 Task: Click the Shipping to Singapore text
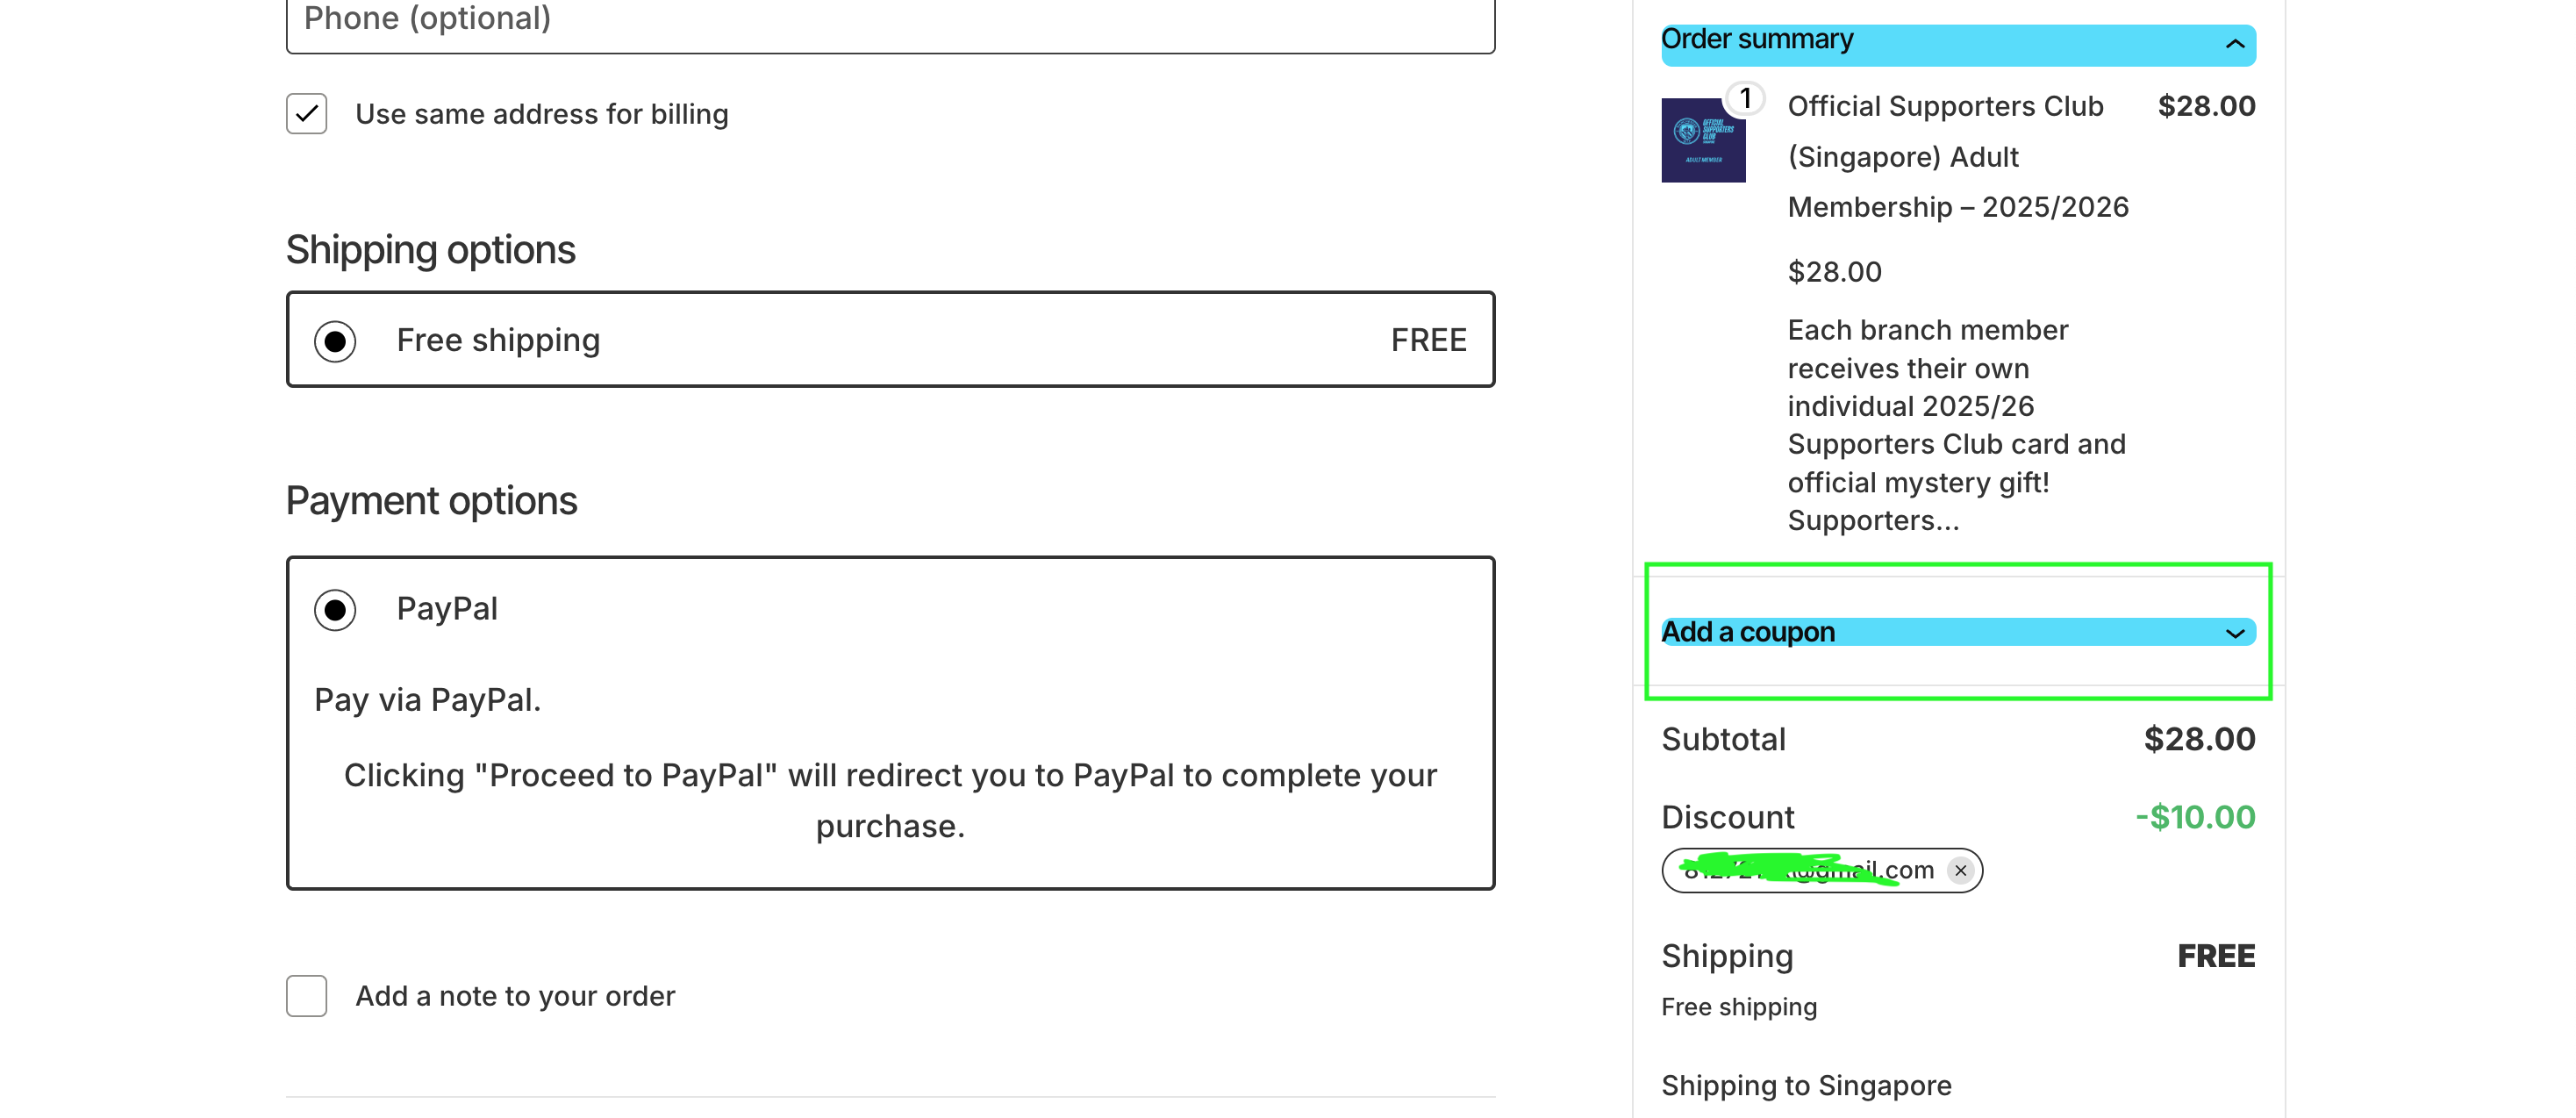(1806, 1085)
